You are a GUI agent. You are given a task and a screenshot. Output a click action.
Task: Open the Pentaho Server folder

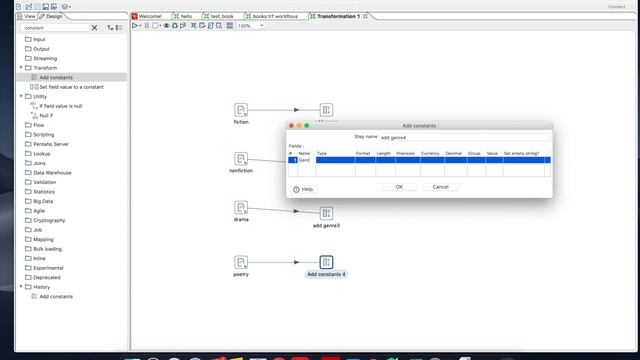47,144
